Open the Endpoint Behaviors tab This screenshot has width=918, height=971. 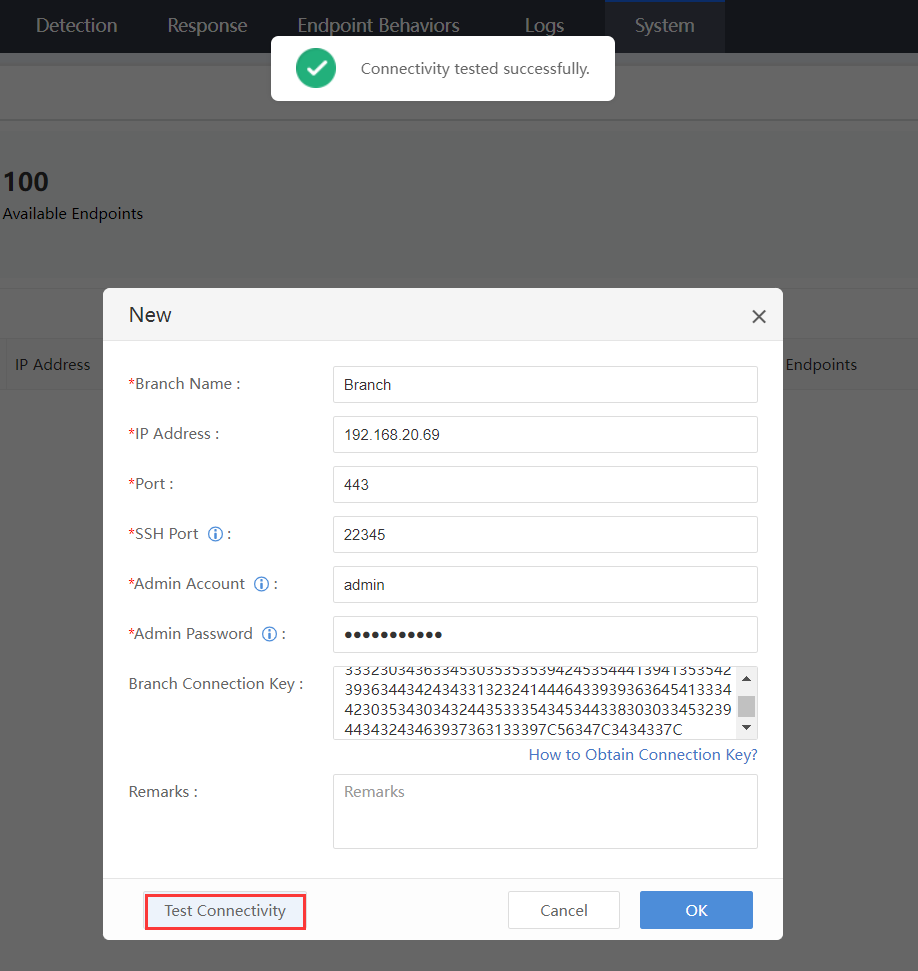click(378, 26)
